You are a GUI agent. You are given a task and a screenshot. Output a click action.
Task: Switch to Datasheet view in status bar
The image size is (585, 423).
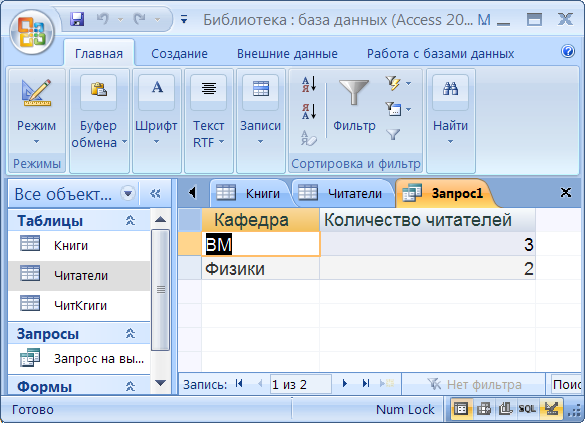pos(461,409)
